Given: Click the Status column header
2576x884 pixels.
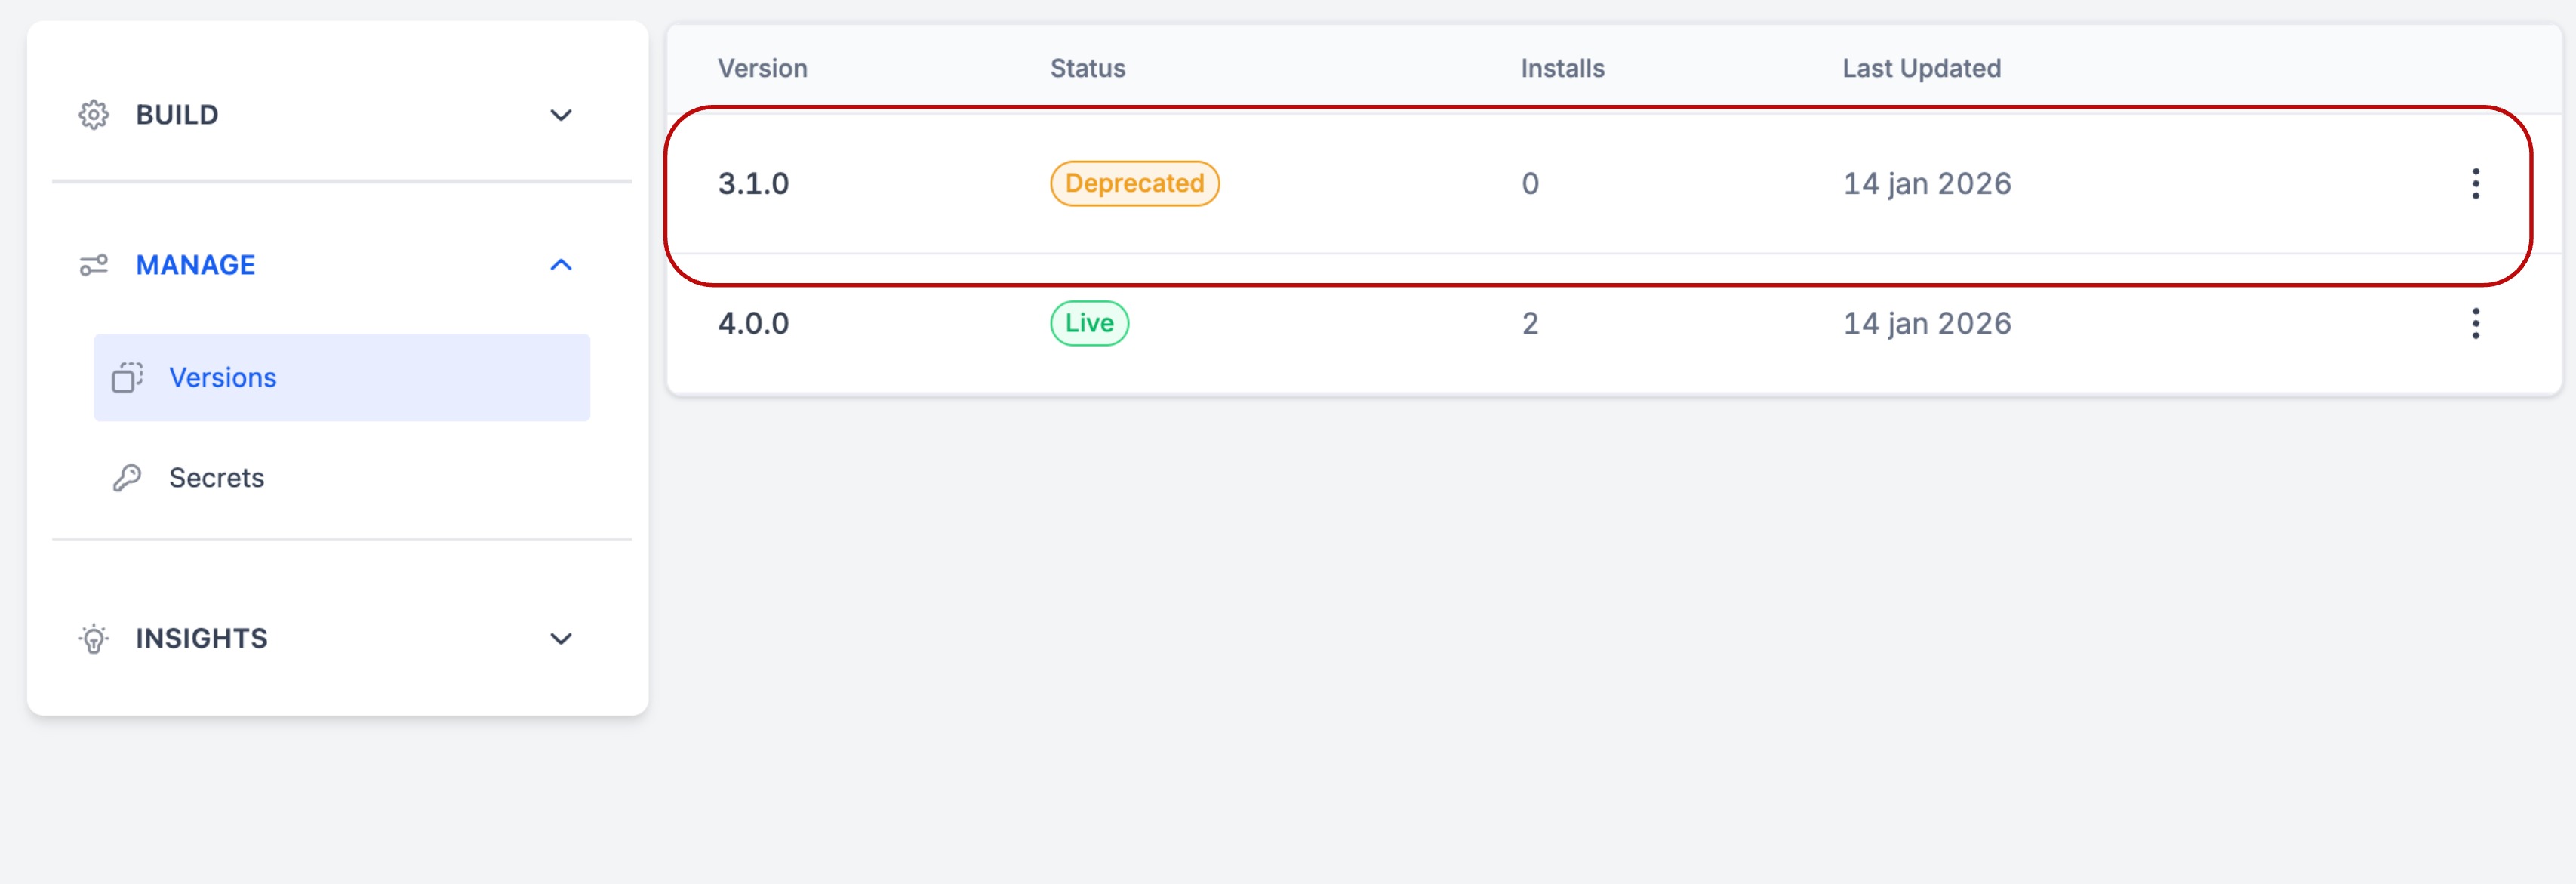Looking at the screenshot, I should click(x=1087, y=69).
